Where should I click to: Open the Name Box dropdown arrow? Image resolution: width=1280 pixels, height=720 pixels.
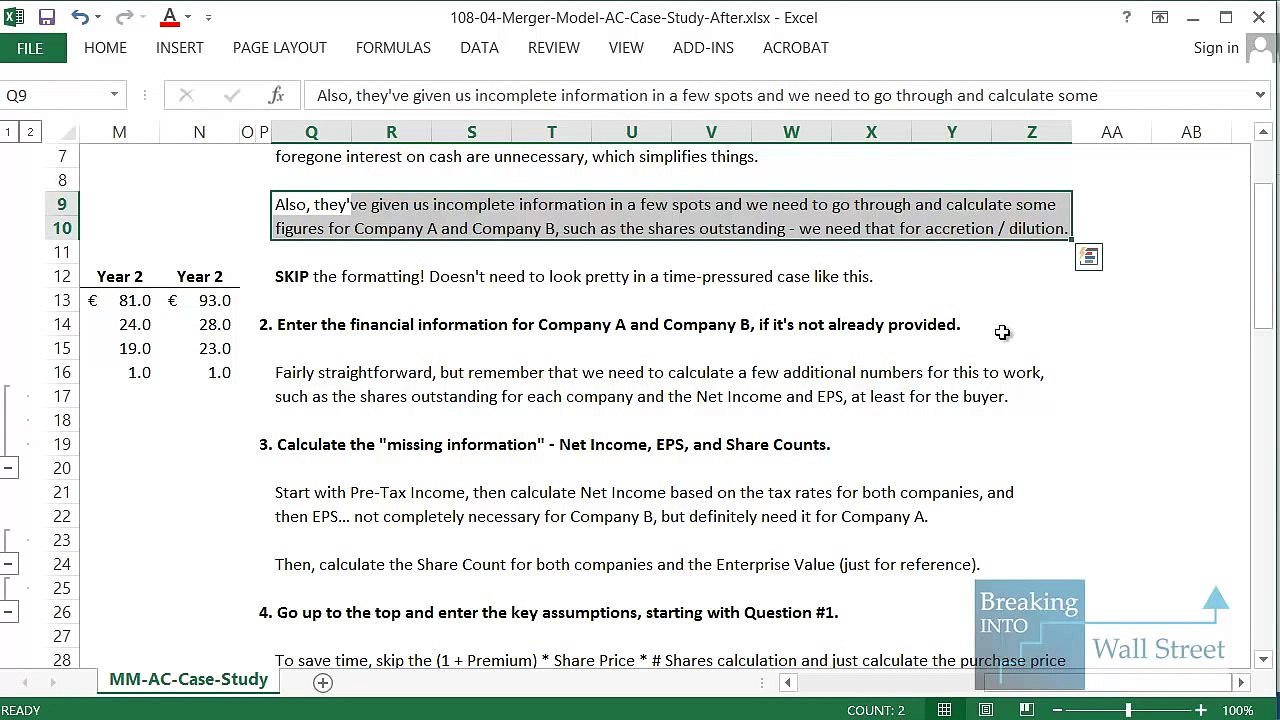coord(114,95)
